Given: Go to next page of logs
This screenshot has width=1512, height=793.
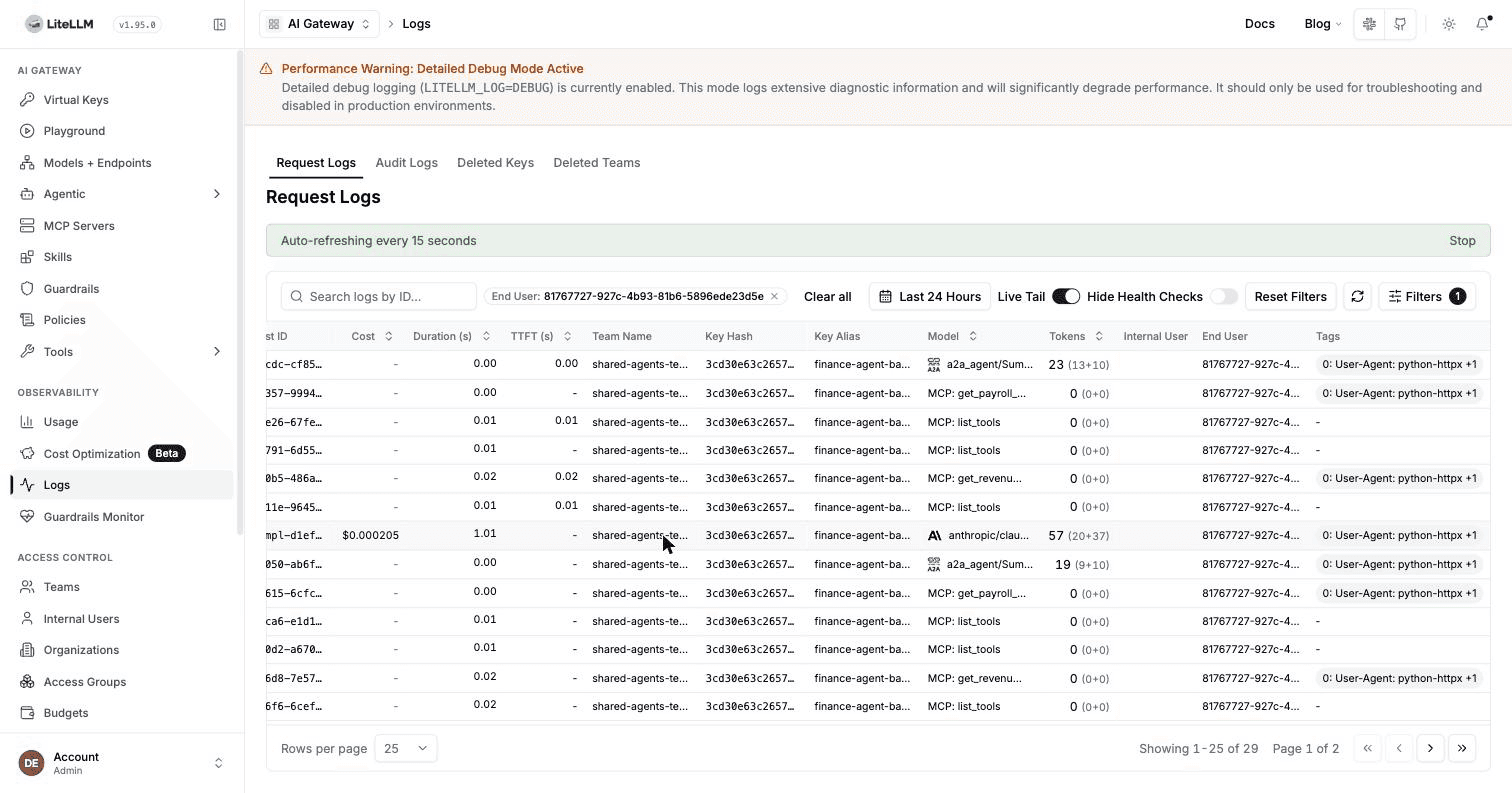Looking at the screenshot, I should tap(1430, 749).
